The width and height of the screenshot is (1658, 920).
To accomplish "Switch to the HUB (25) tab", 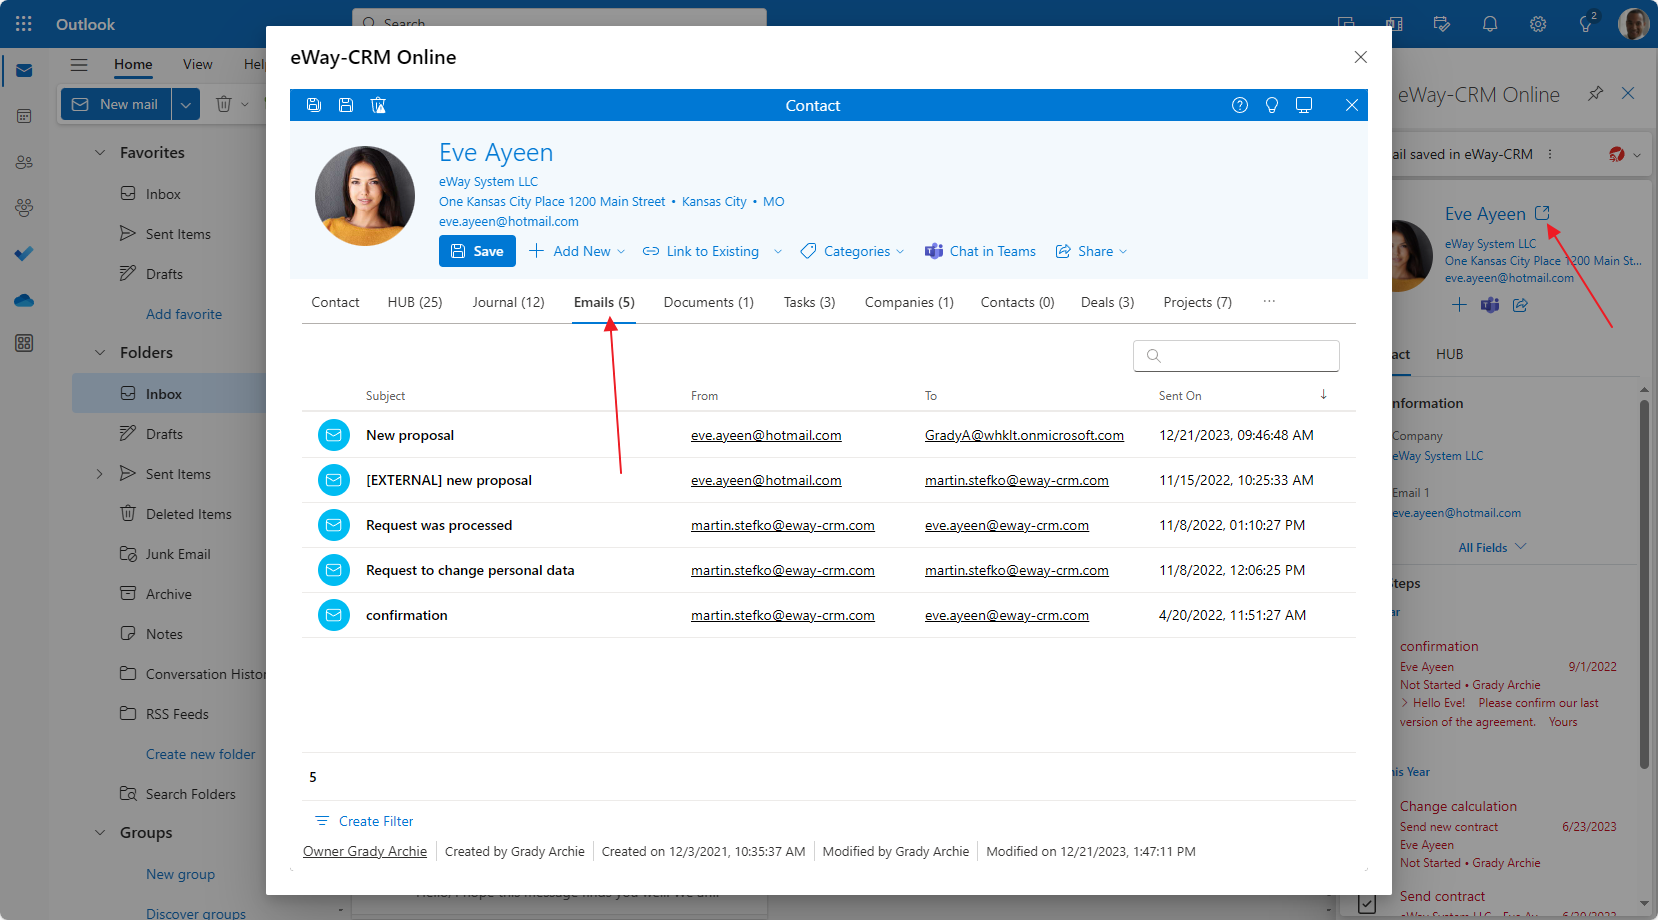I will [x=415, y=302].
